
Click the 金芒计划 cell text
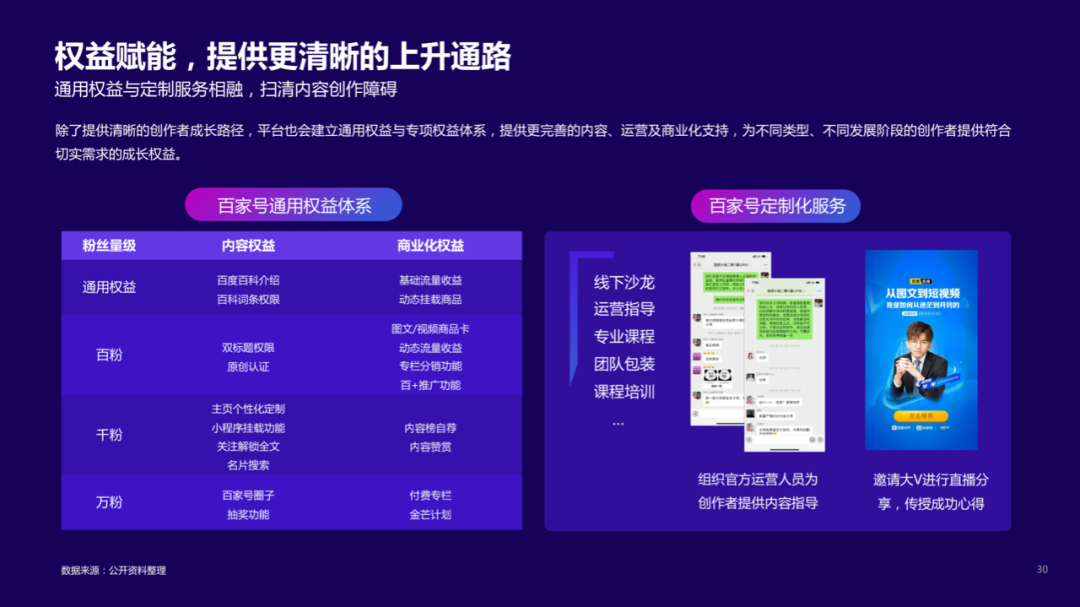tap(430, 515)
